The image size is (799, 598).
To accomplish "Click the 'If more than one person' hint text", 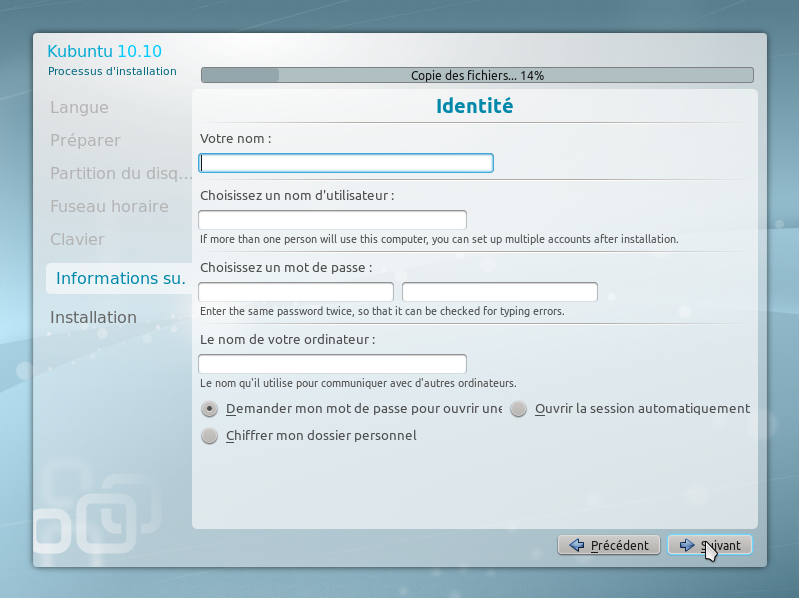I will click(x=439, y=239).
